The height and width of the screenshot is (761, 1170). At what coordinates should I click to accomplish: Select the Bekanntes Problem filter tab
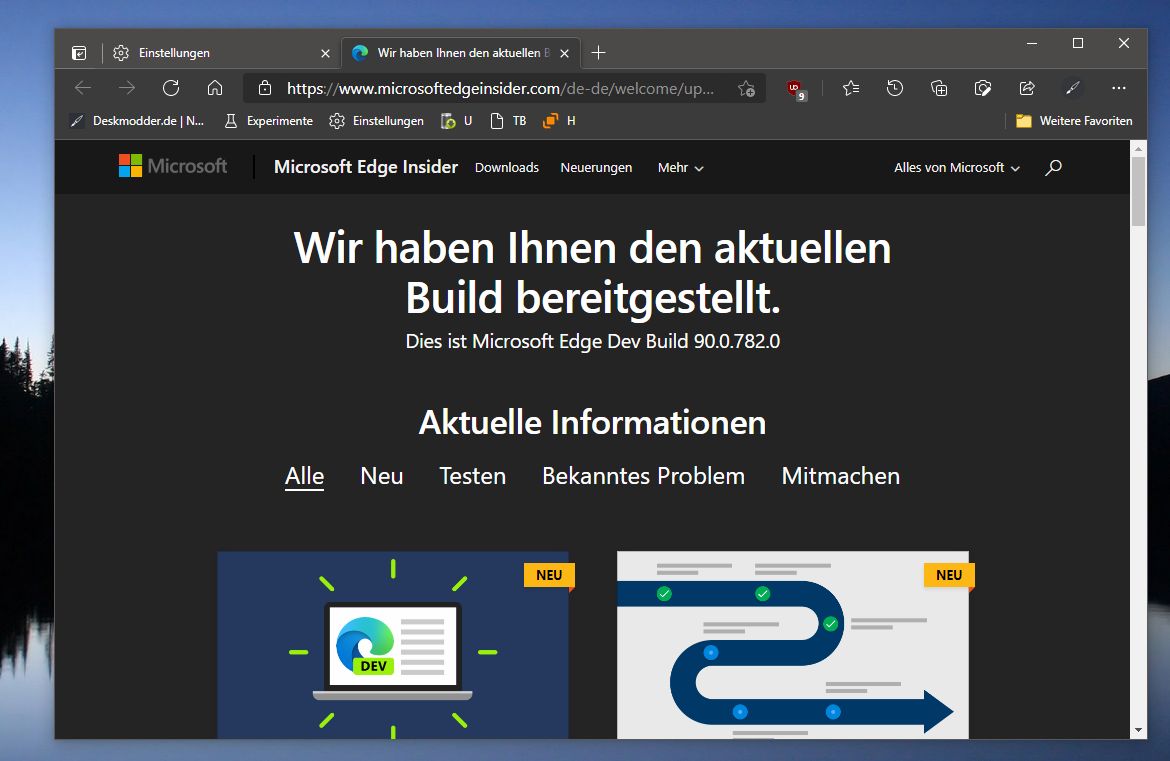[x=643, y=476]
